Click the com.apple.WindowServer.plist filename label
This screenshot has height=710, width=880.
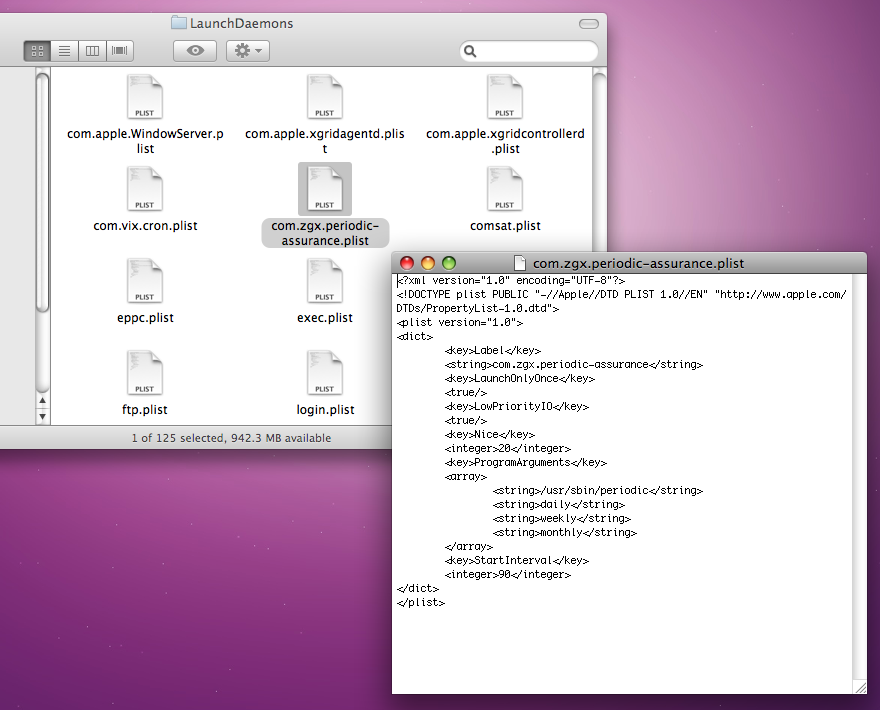(x=145, y=141)
